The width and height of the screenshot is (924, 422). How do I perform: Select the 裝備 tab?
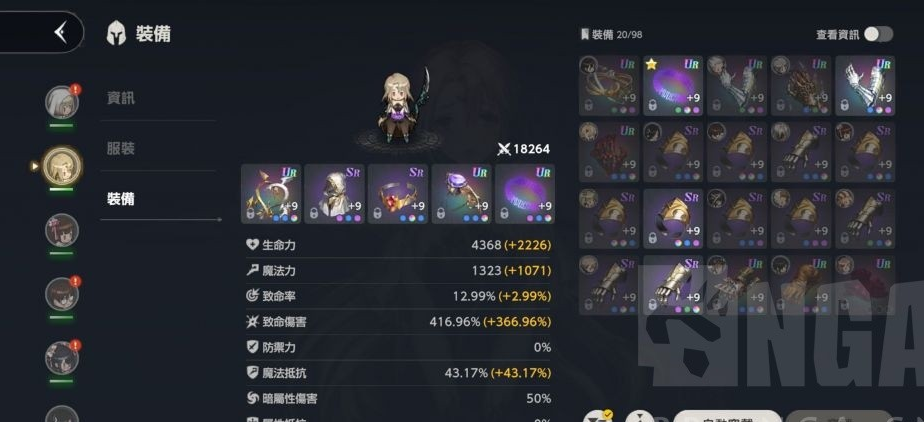(121, 199)
